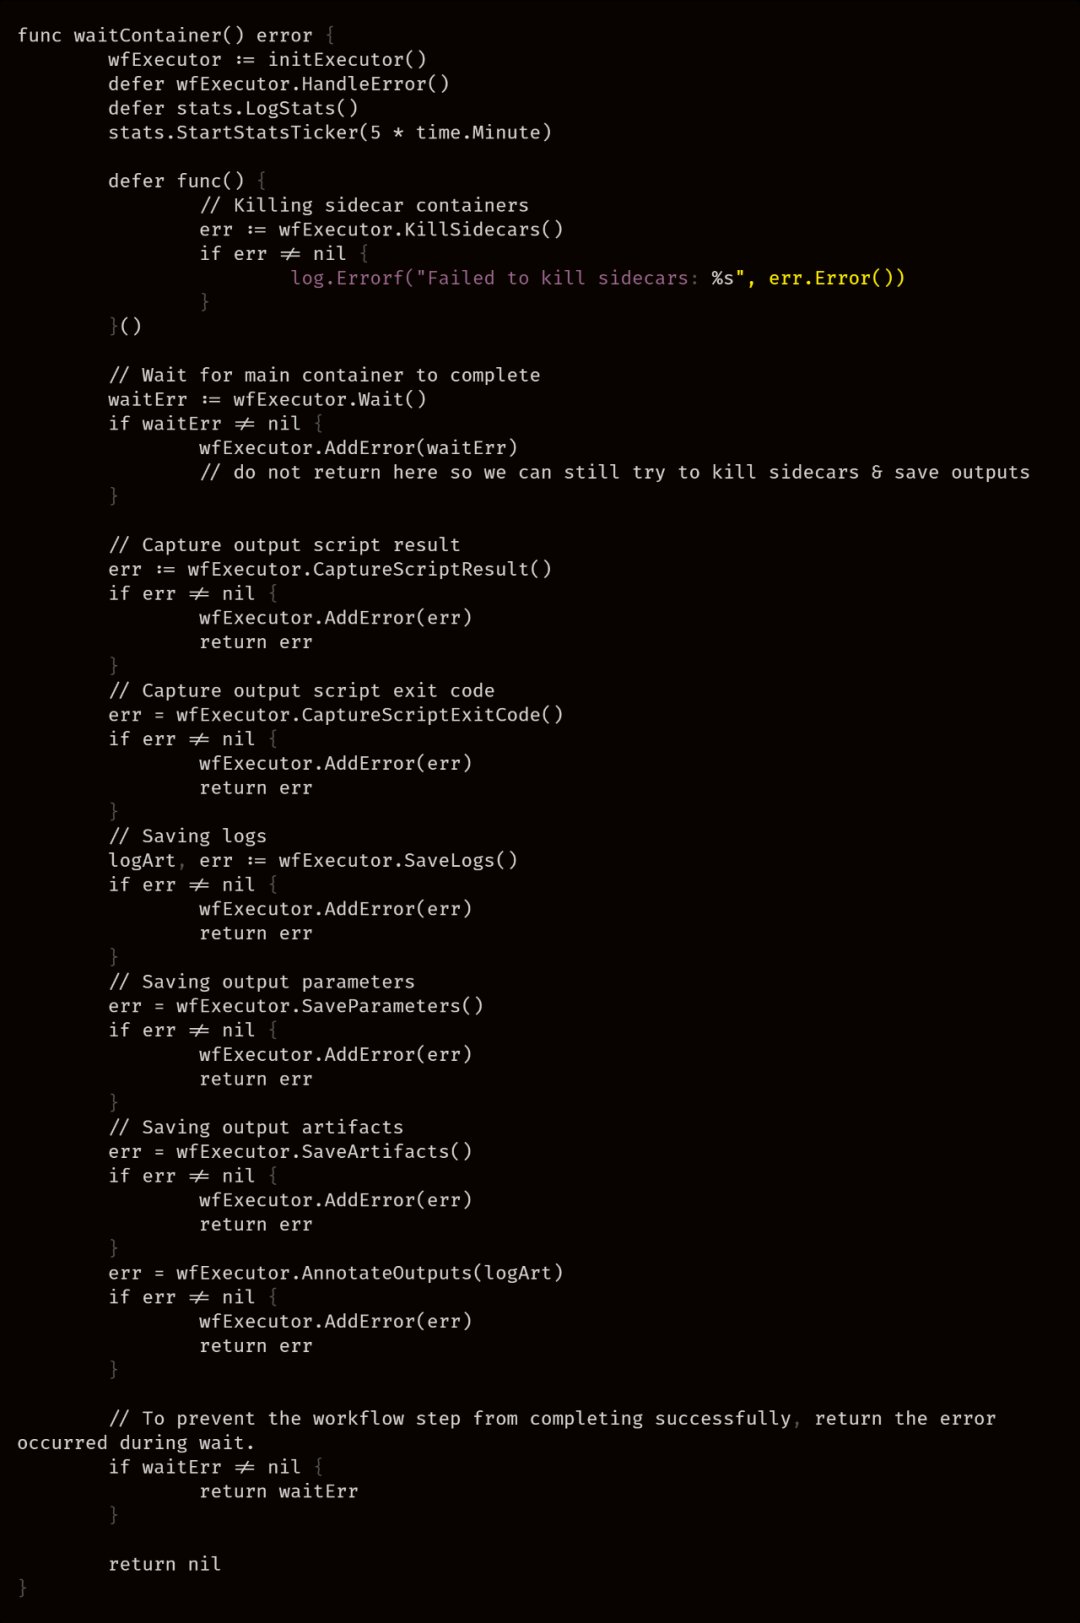Click wfExecutor.CaptureScriptResult() call

[x=370, y=569]
